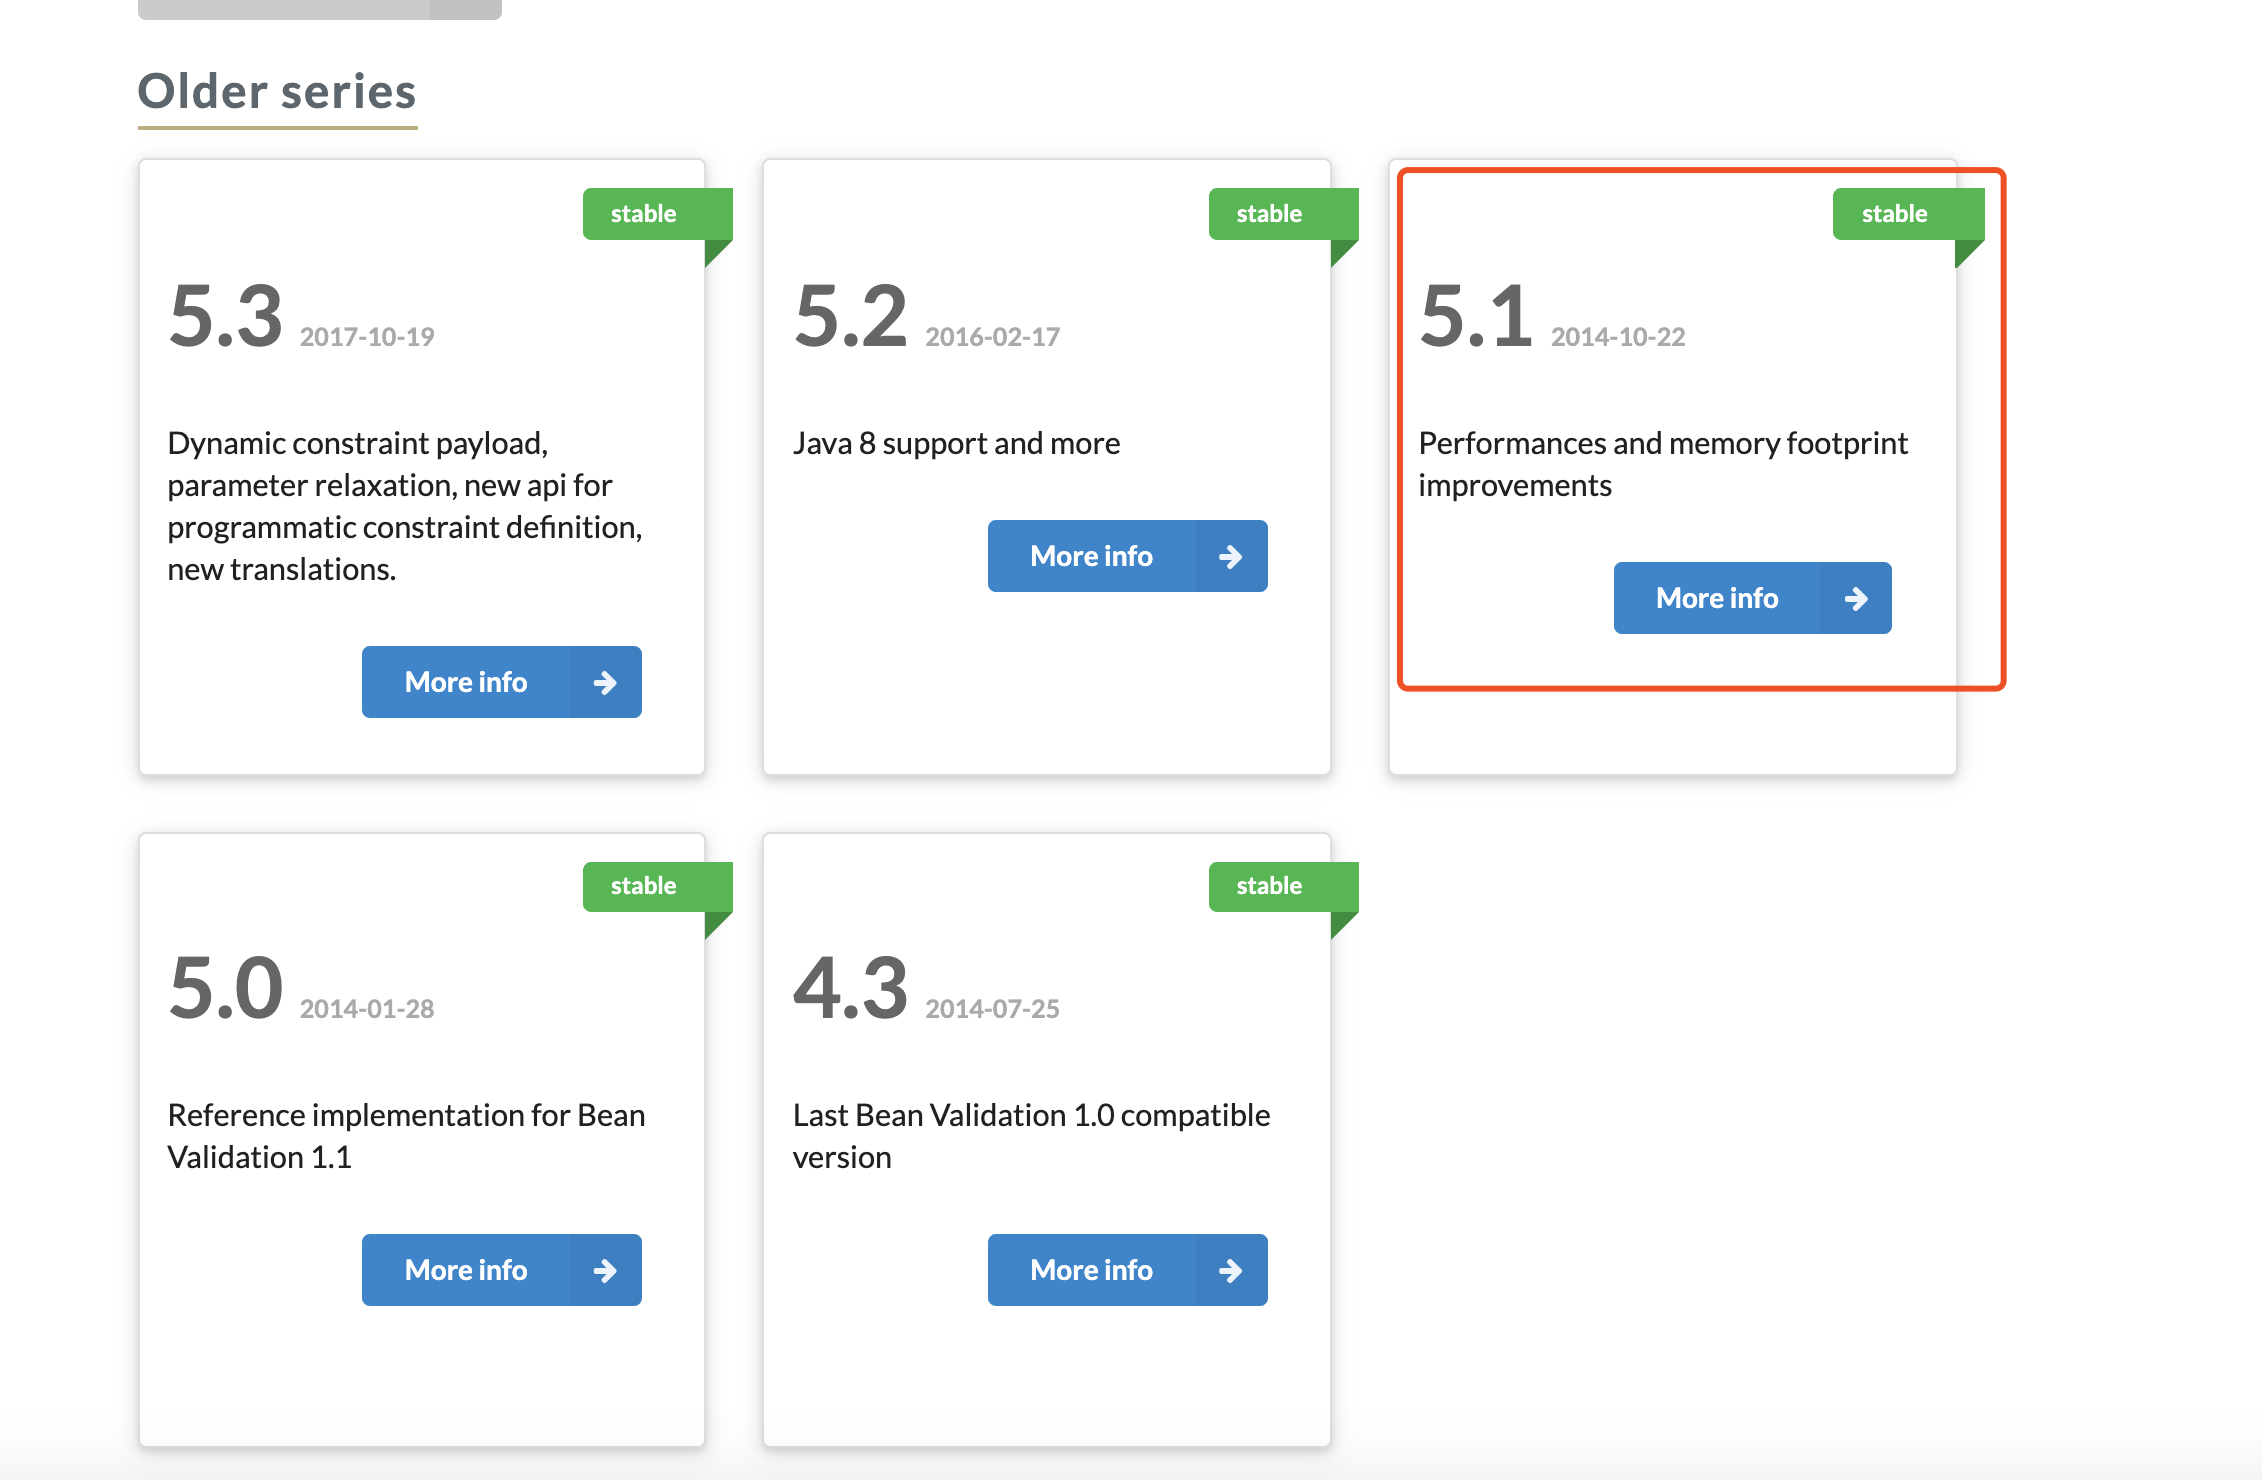The width and height of the screenshot is (2262, 1480).
Task: Open More info for version 5.1
Action: pos(1717,598)
